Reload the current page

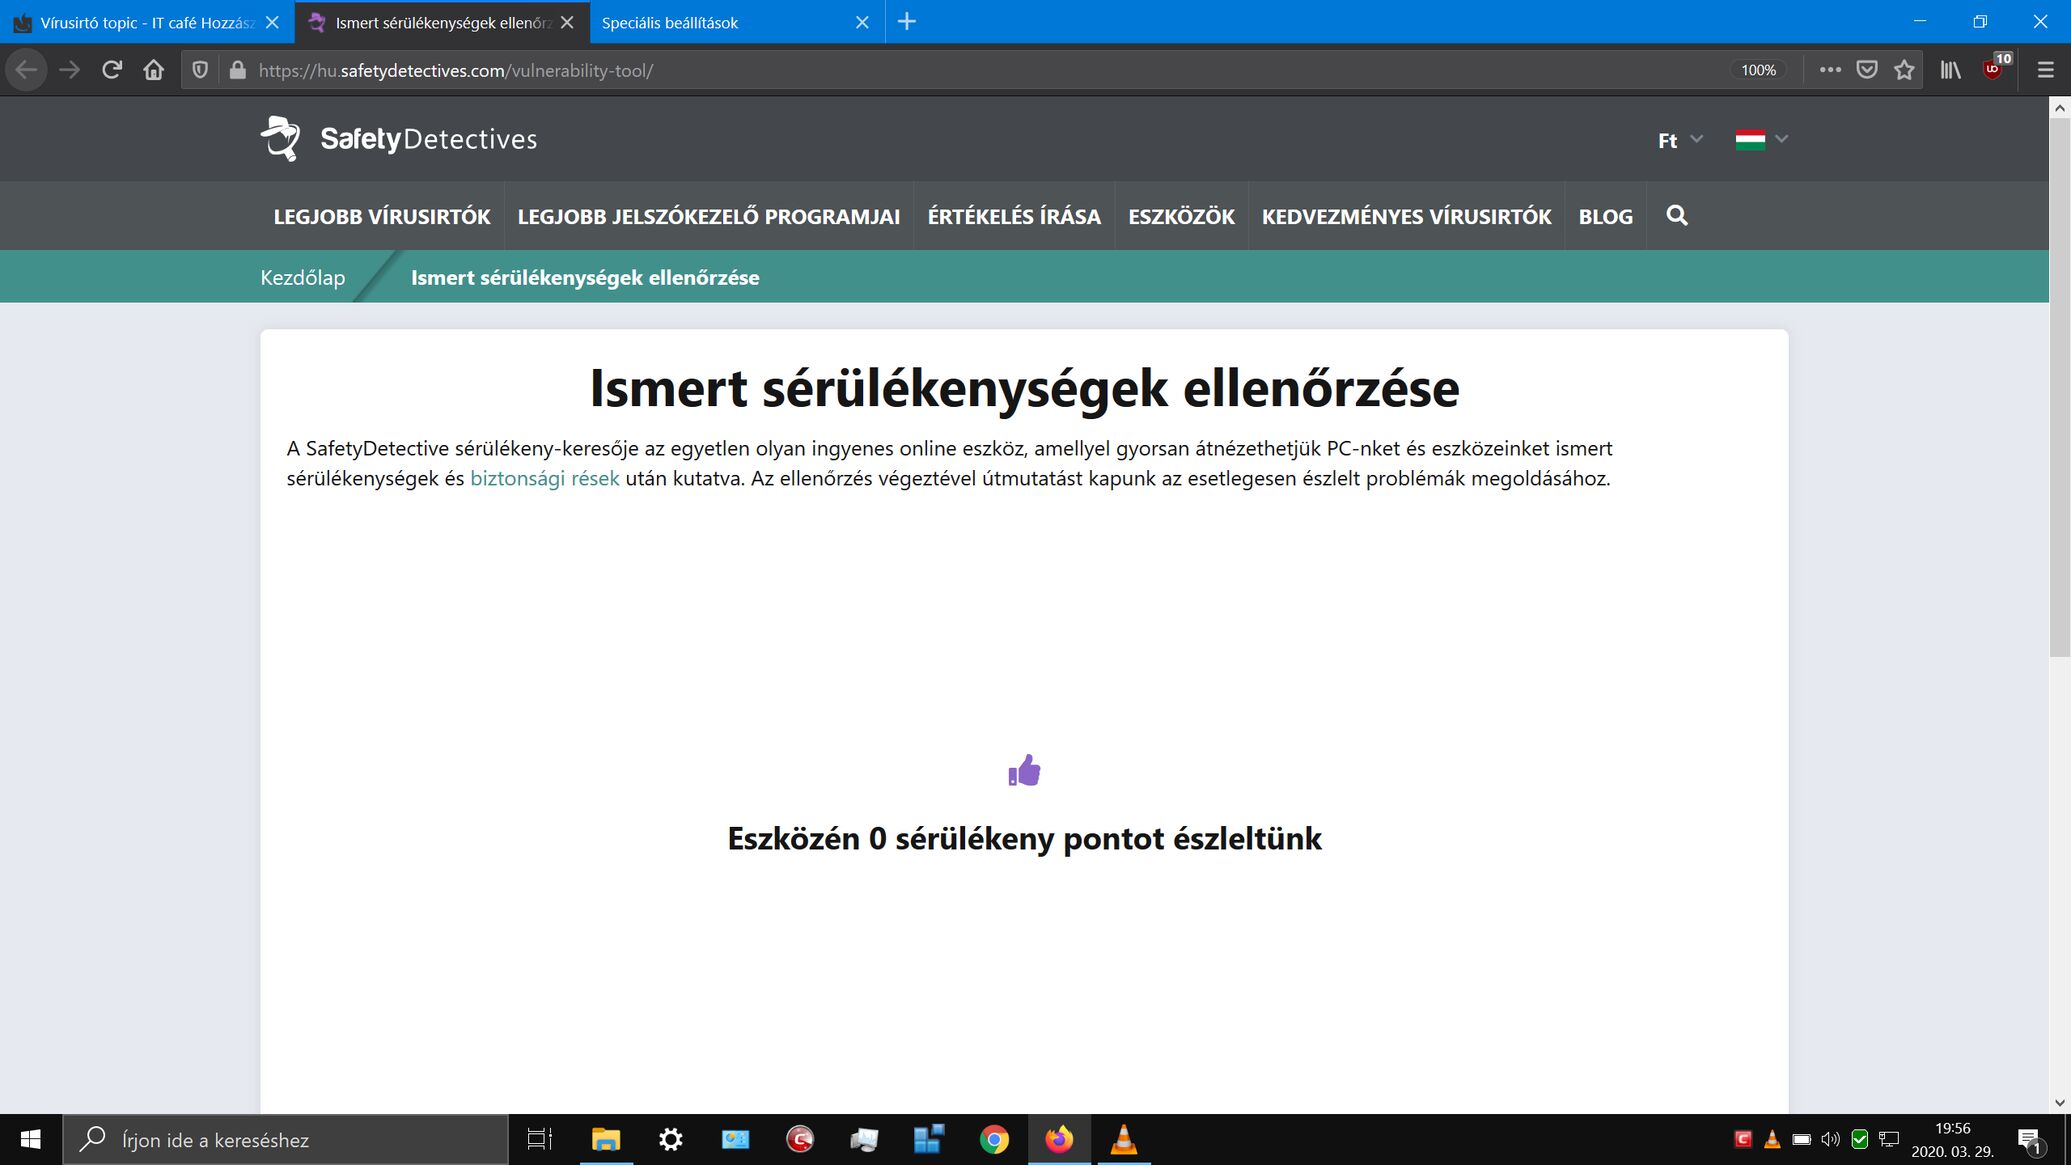coord(112,70)
